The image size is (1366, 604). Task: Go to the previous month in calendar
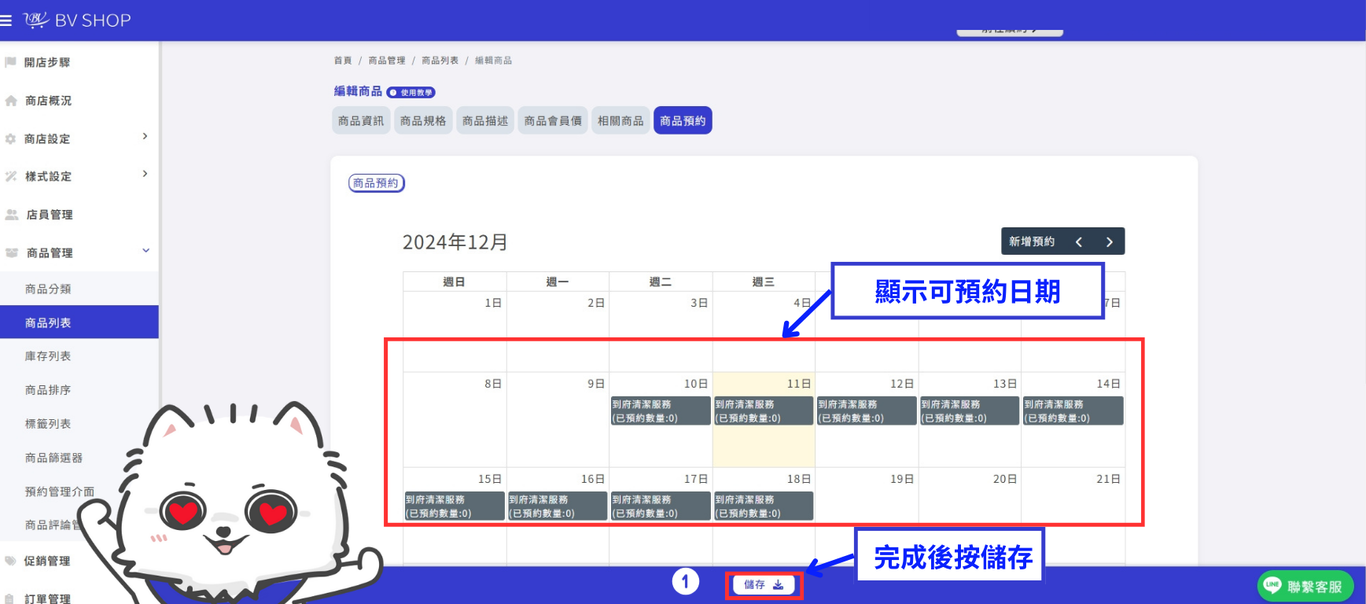coord(1078,242)
